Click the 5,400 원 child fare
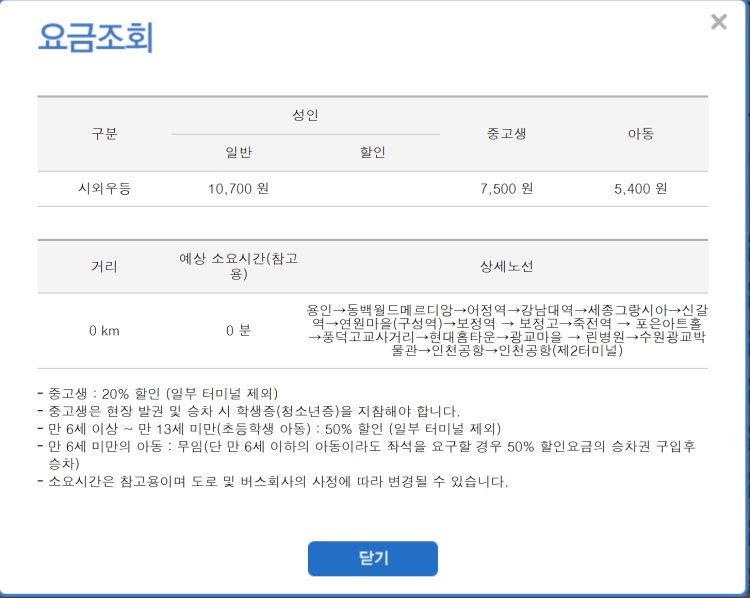Image resolution: width=750 pixels, height=598 pixels. (x=640, y=188)
